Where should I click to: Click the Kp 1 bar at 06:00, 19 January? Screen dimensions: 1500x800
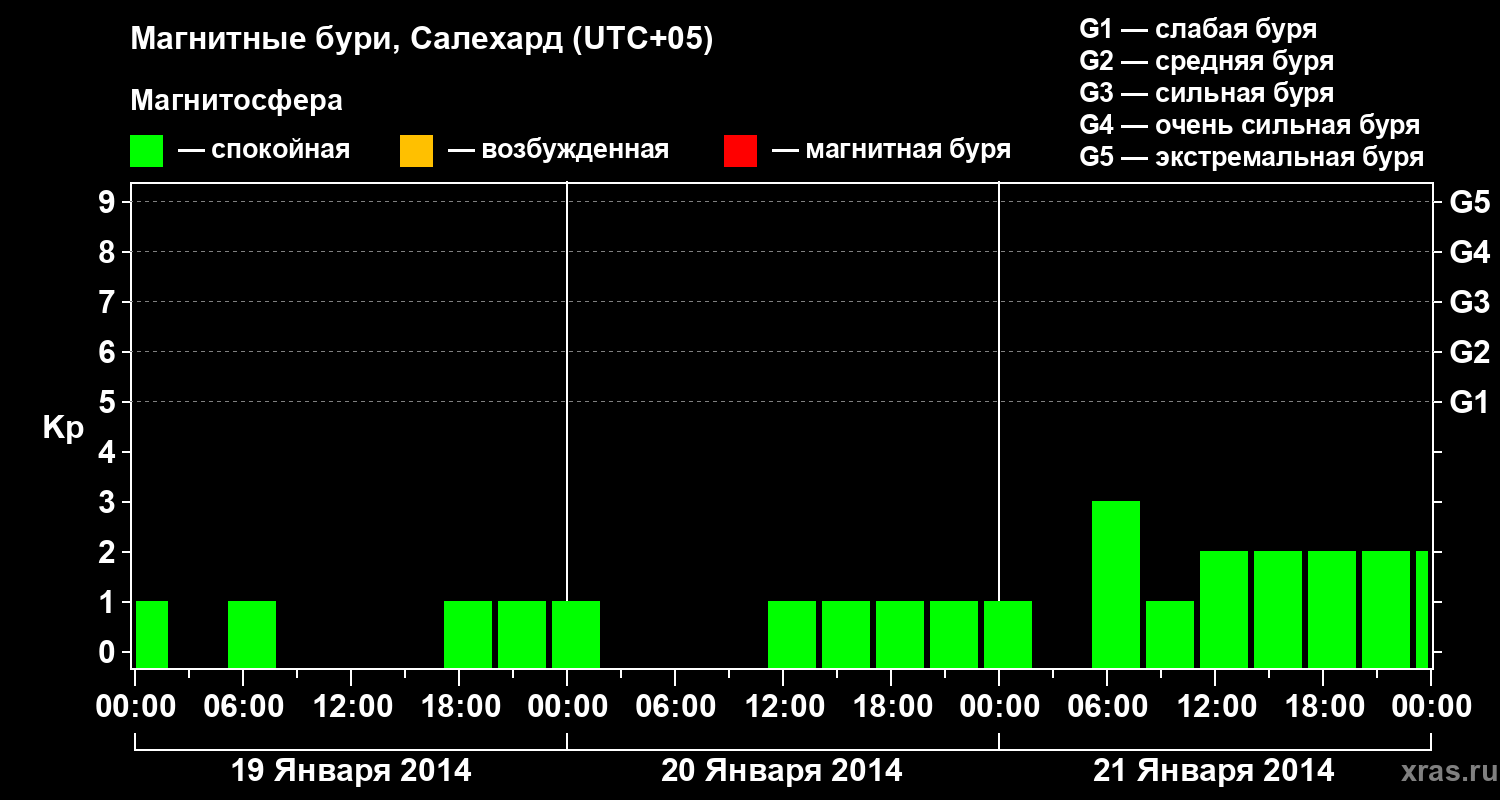(252, 634)
